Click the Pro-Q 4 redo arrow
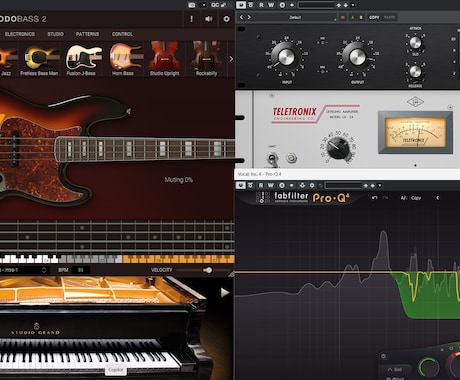Screen dimensions: 460x380 click(x=385, y=198)
